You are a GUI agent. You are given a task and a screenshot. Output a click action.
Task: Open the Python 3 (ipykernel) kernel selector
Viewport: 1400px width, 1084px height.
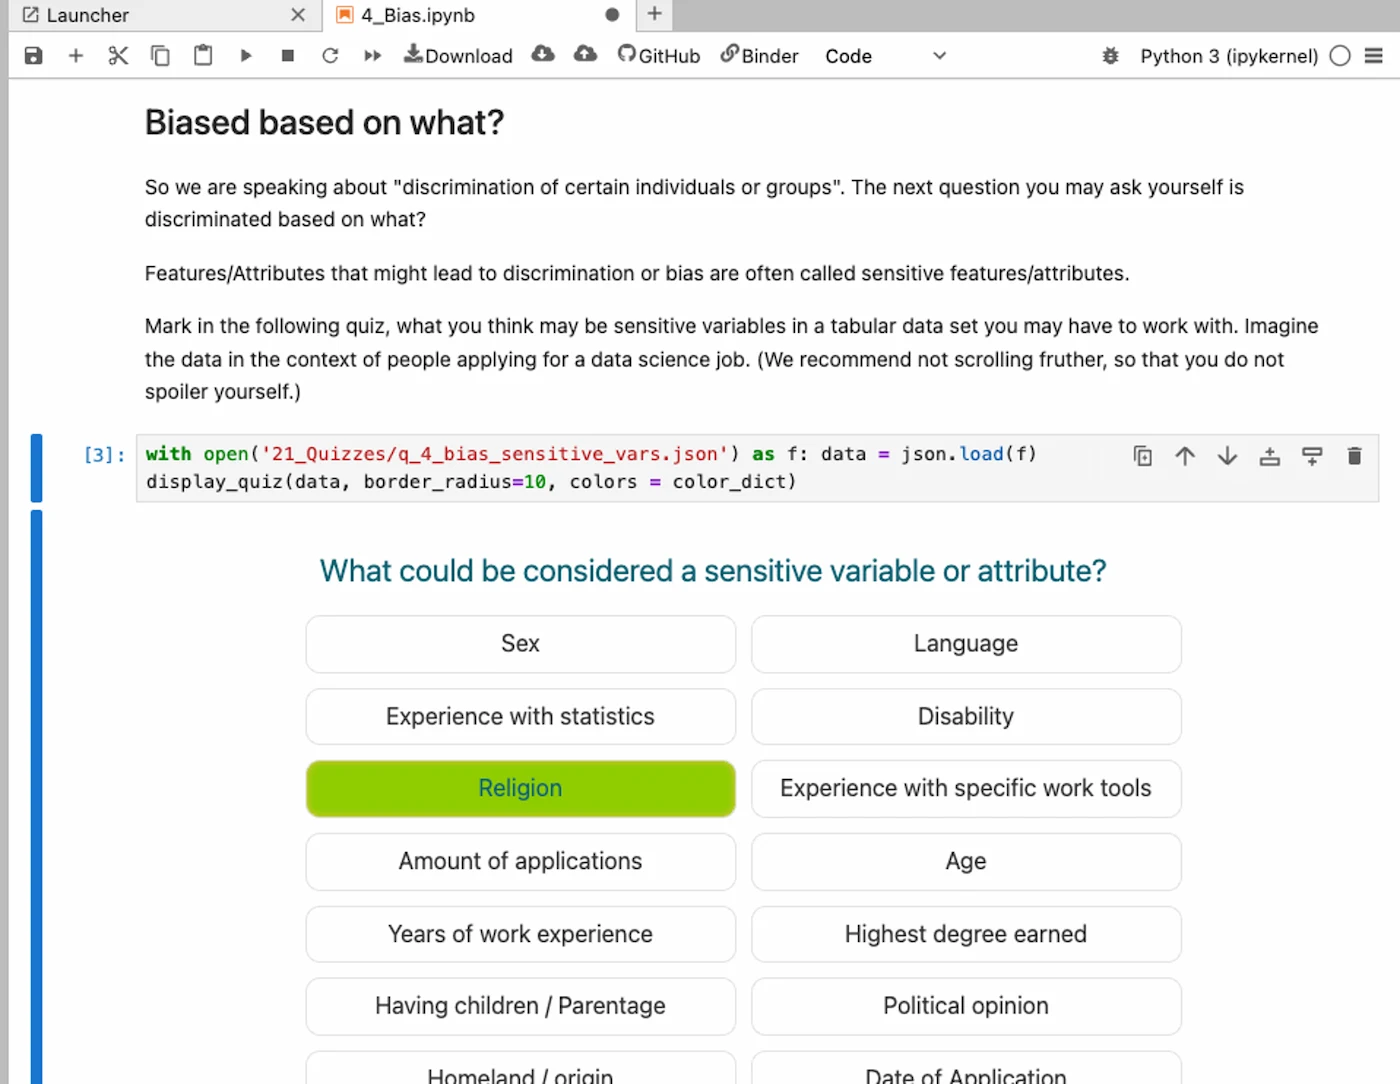(1228, 56)
